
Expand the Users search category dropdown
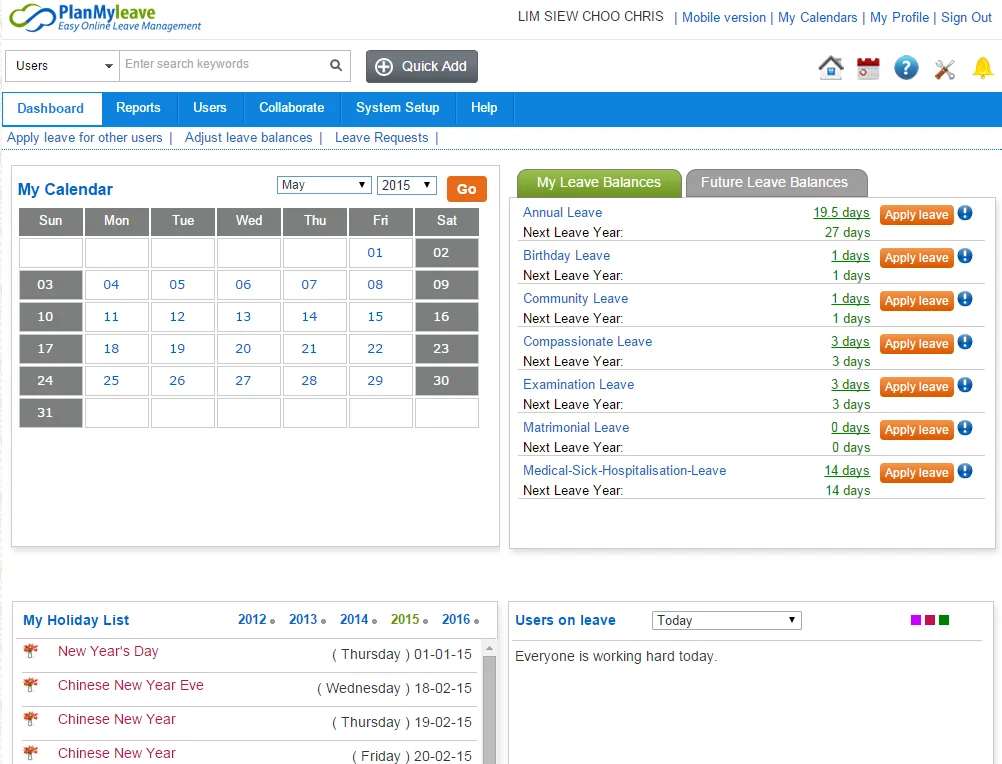click(x=63, y=66)
